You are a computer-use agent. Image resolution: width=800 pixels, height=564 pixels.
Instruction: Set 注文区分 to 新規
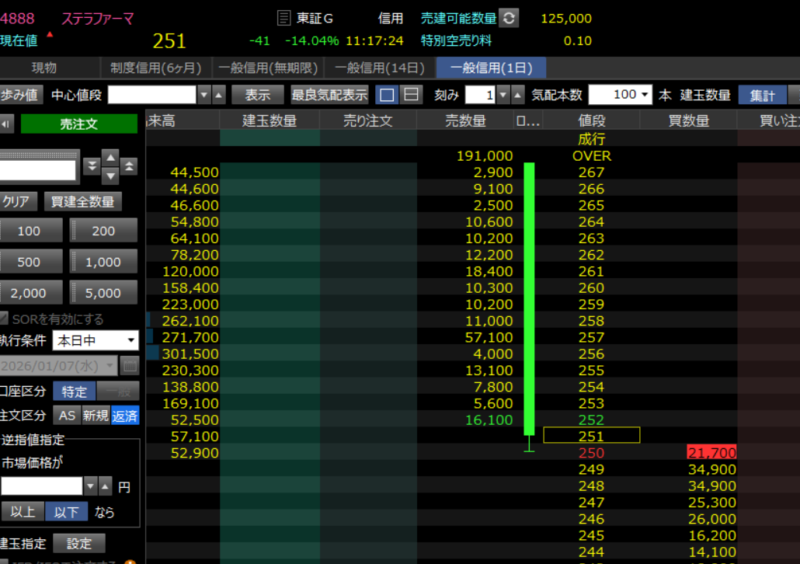(96, 415)
